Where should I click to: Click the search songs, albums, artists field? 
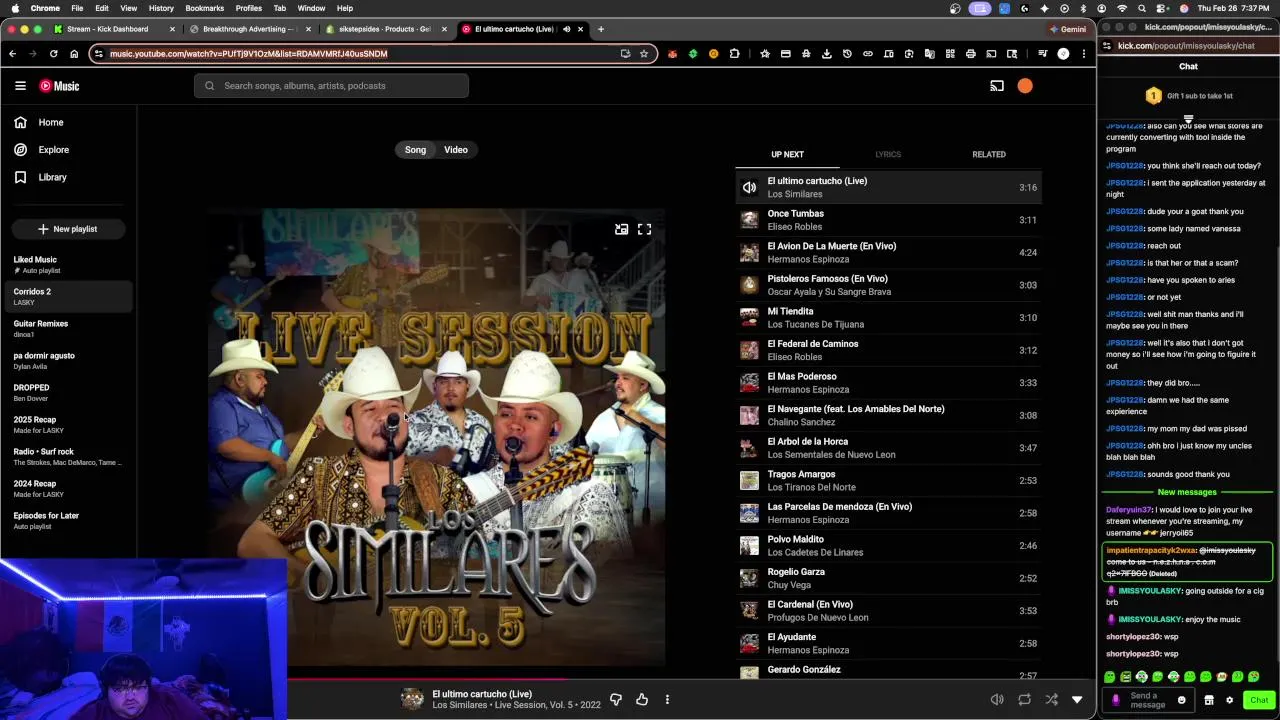331,86
